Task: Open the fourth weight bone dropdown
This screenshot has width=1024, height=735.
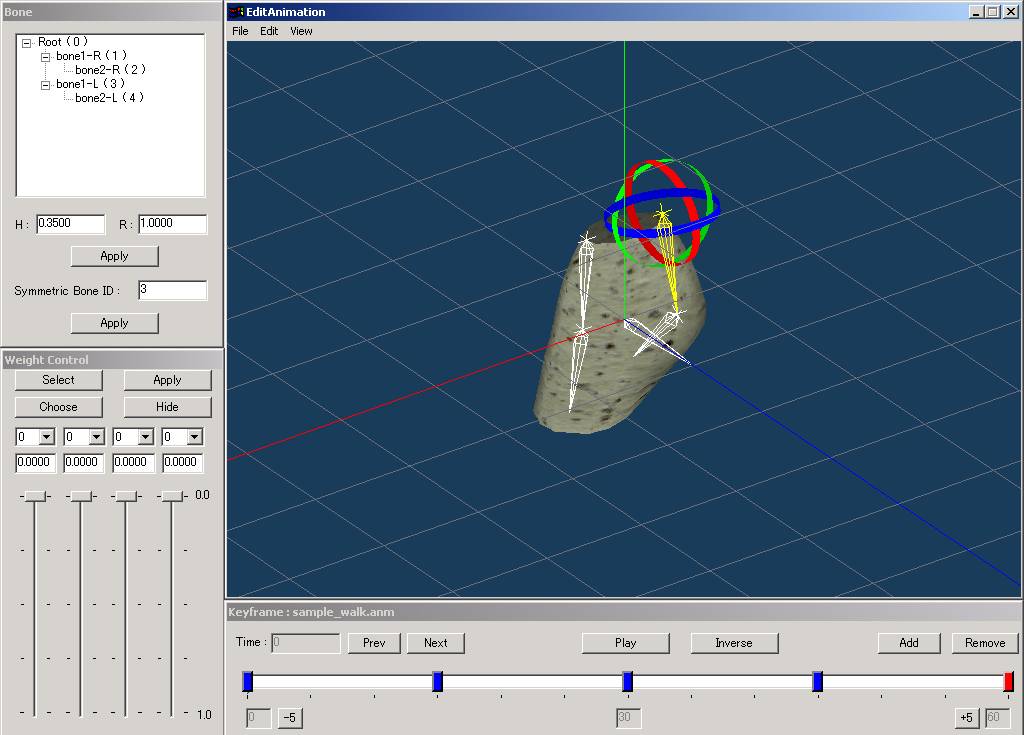Action: tap(195, 437)
